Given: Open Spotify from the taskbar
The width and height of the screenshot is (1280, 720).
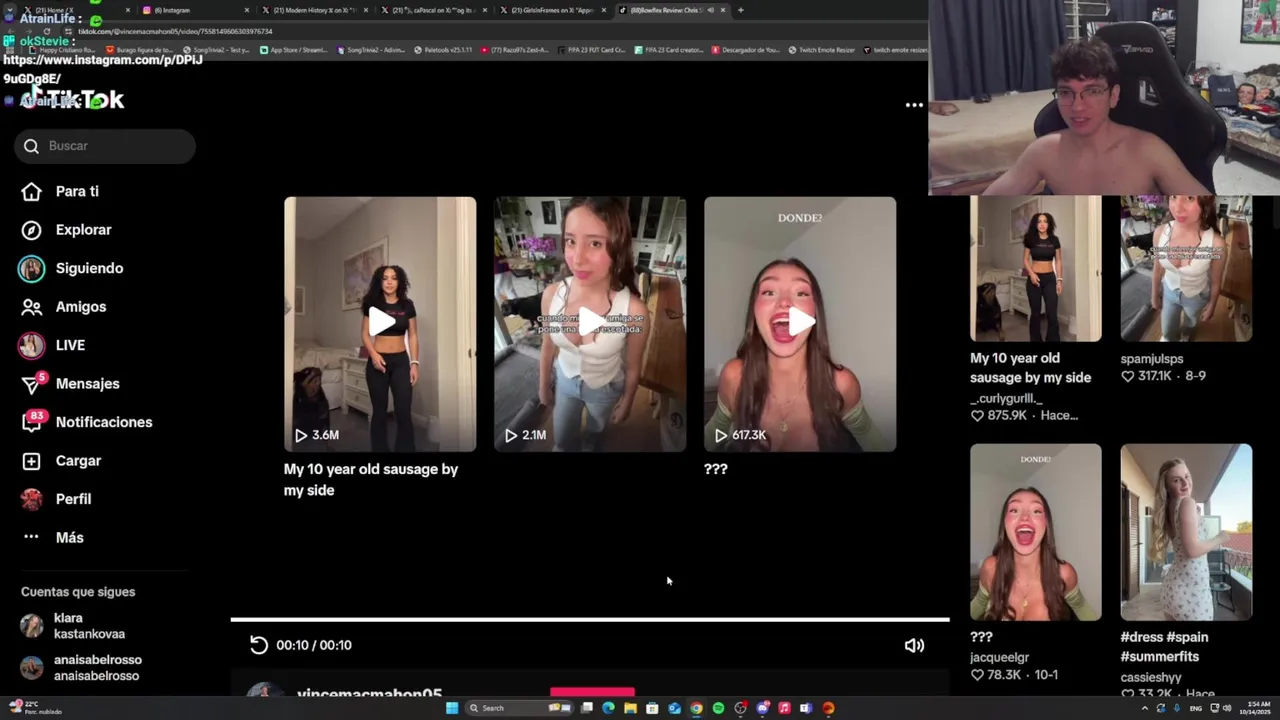Looking at the screenshot, I should [718, 708].
